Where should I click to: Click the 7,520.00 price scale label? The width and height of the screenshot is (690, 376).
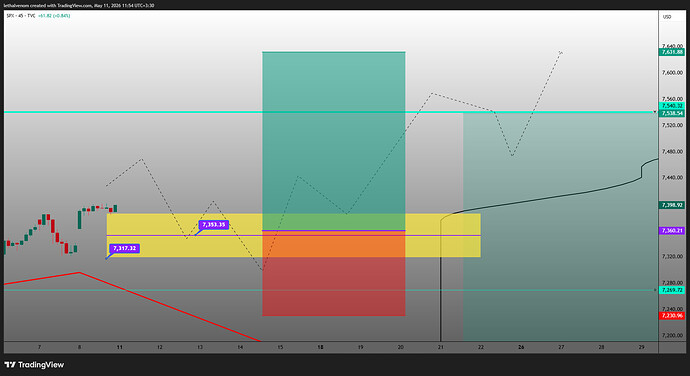point(672,125)
